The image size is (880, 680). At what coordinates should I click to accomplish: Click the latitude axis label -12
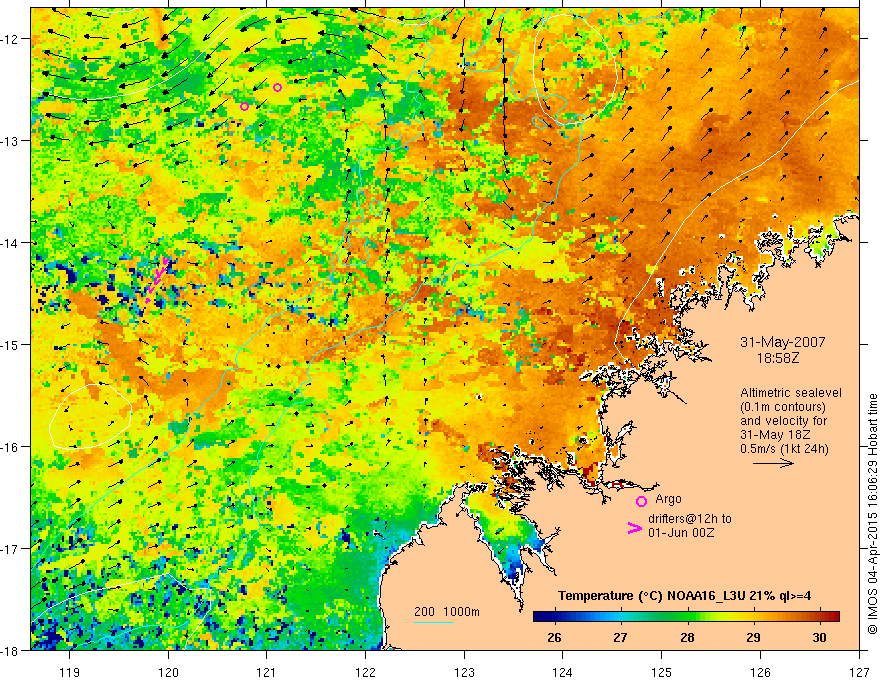tap(11, 39)
